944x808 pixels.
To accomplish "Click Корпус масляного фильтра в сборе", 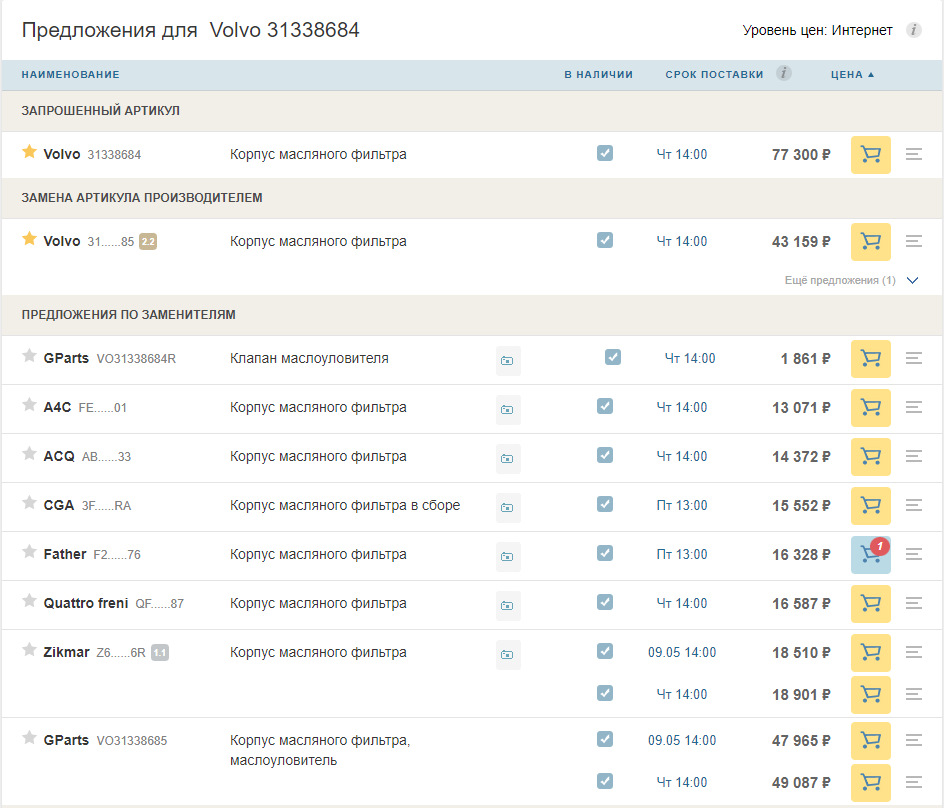I will 345,506.
